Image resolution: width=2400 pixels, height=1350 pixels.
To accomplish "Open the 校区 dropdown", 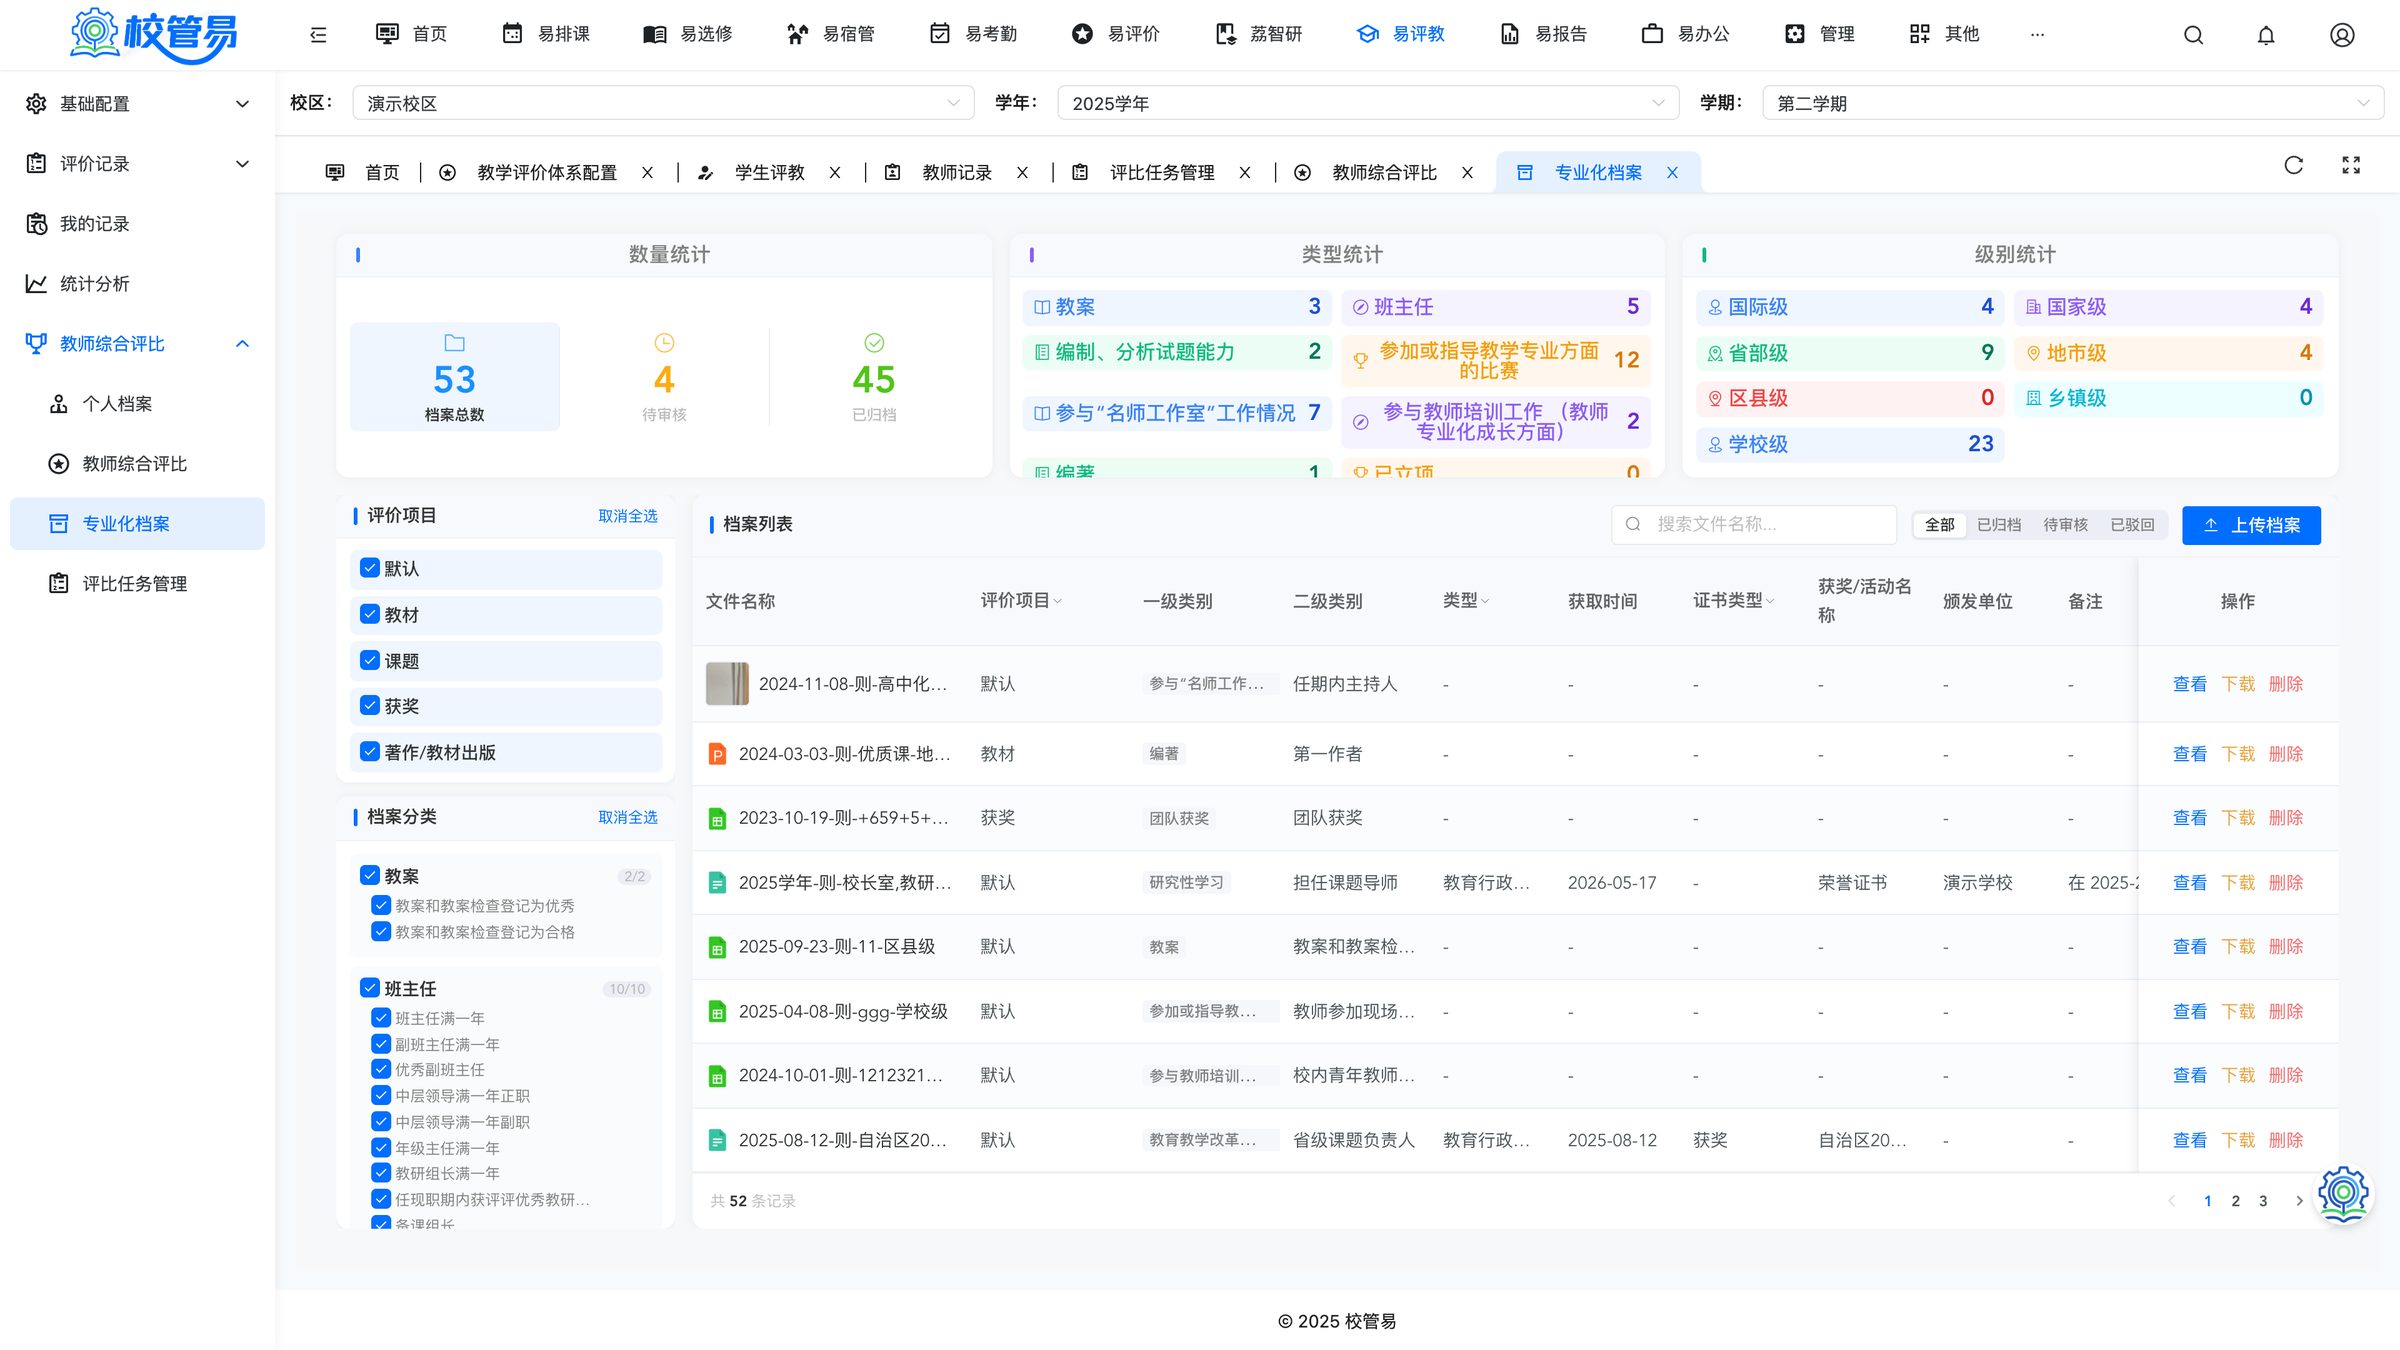I will click(663, 103).
